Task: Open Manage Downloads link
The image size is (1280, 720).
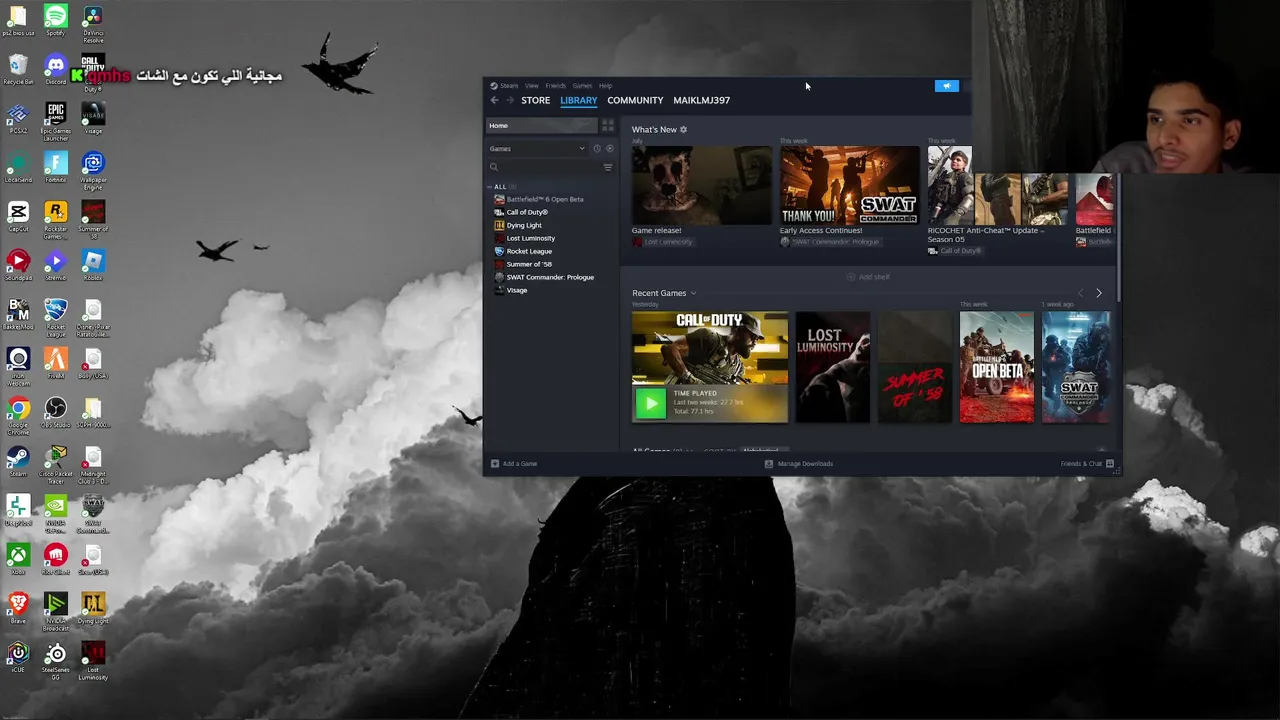Action: (805, 464)
